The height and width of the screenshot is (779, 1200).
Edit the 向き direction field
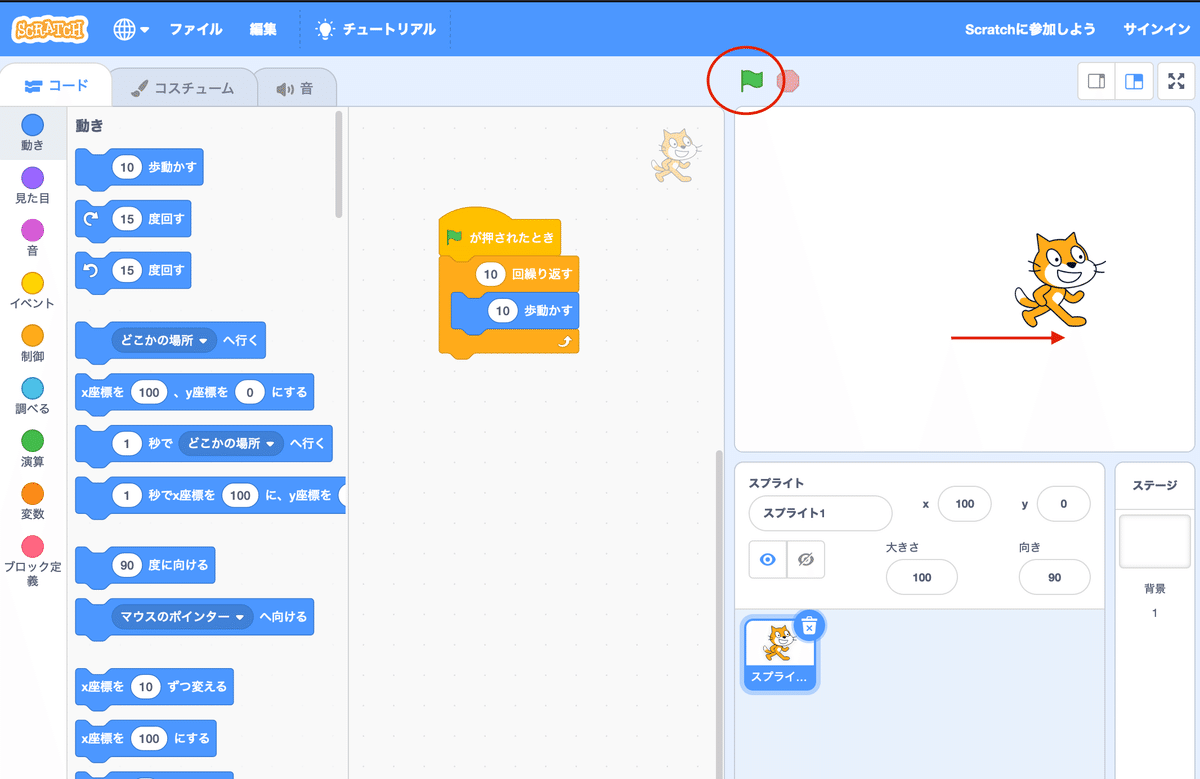[x=1055, y=577]
